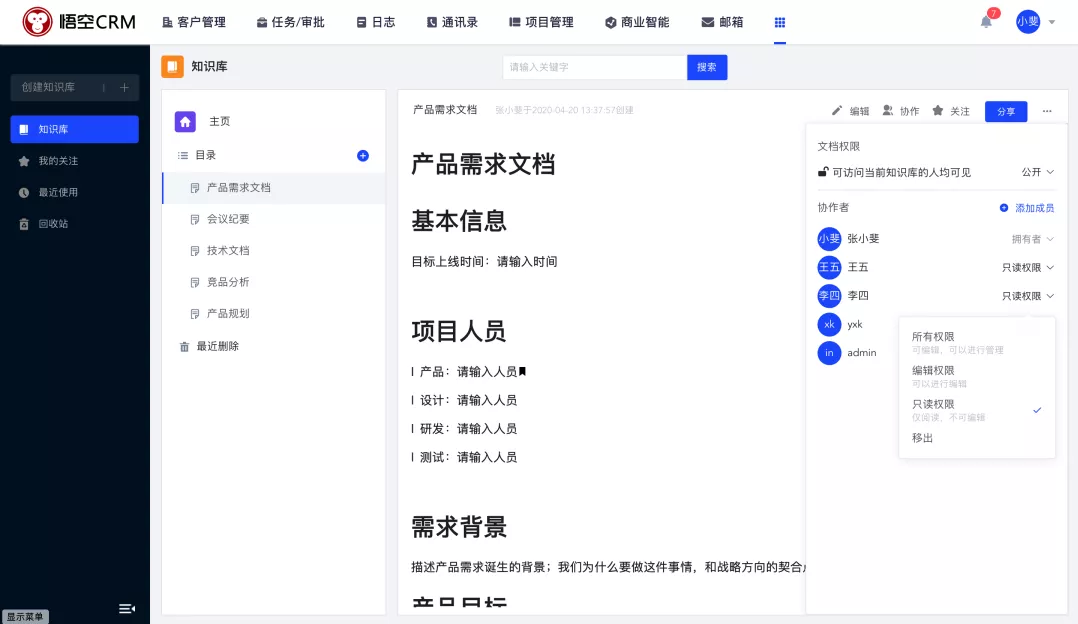Click the 目标上线时间 line
1078x624 pixels.
[484, 262]
